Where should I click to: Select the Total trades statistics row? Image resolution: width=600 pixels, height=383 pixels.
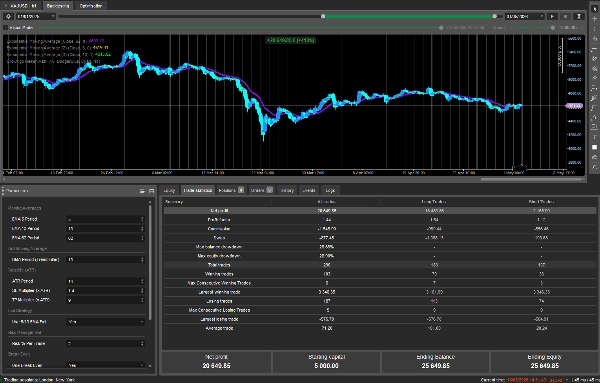point(380,265)
